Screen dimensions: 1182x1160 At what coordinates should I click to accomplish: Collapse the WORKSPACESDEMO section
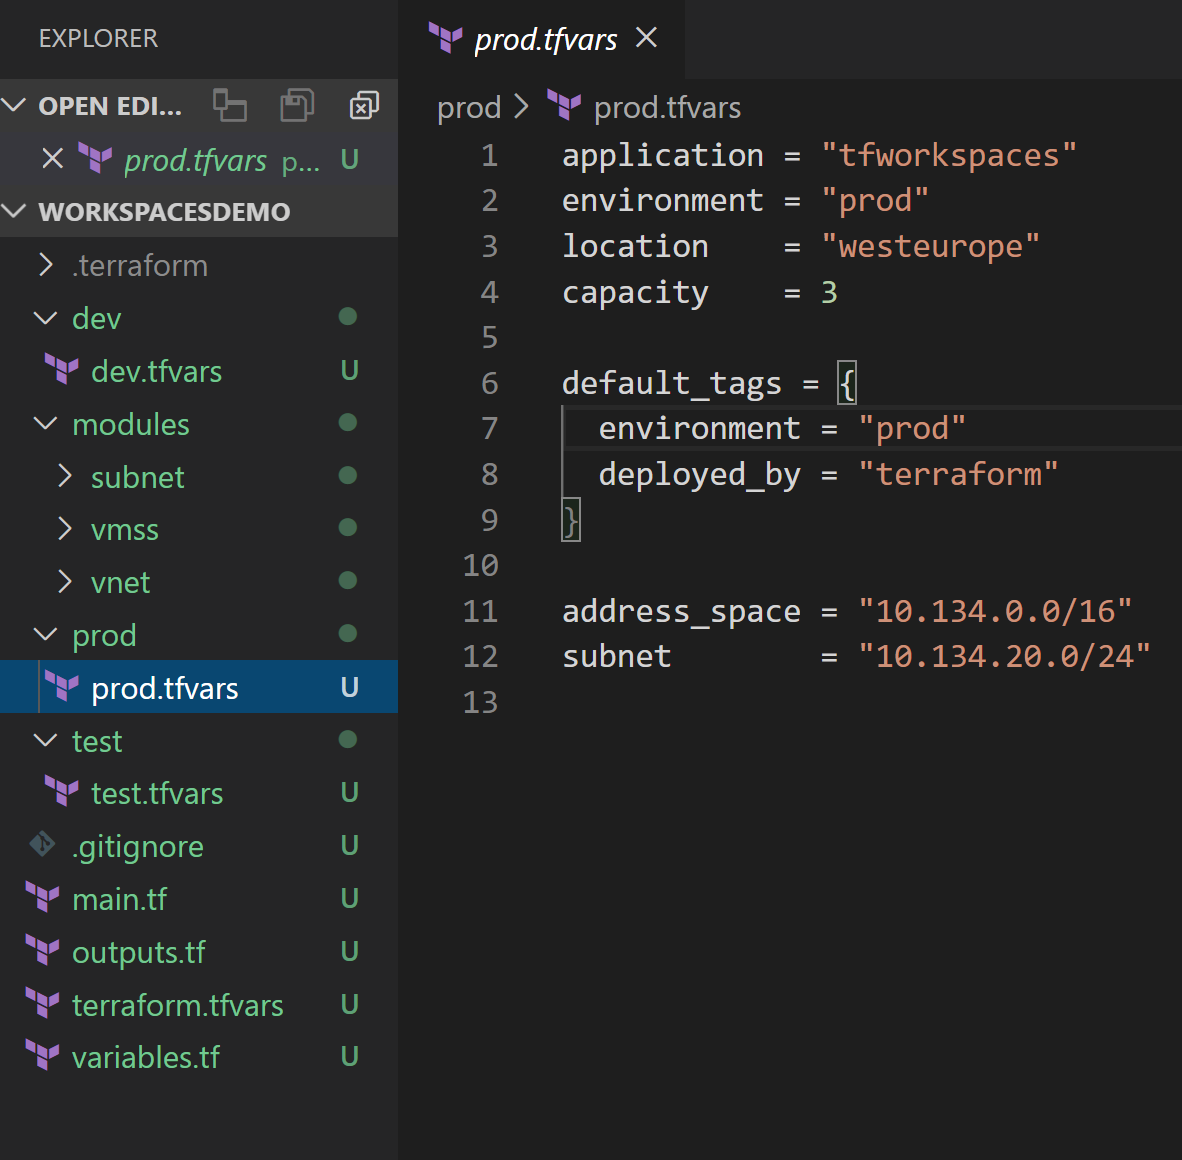14,211
